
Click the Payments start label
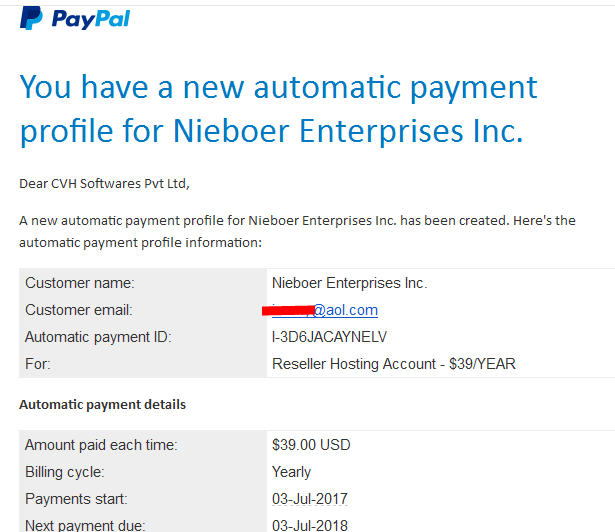(76, 499)
